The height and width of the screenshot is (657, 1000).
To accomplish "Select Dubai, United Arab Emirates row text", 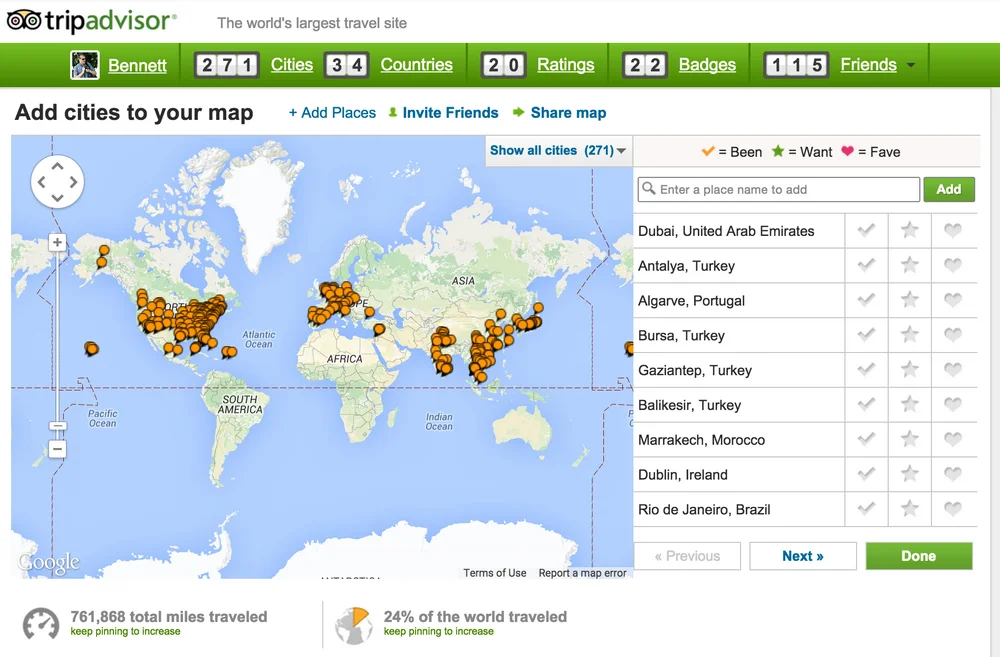I will (x=726, y=231).
